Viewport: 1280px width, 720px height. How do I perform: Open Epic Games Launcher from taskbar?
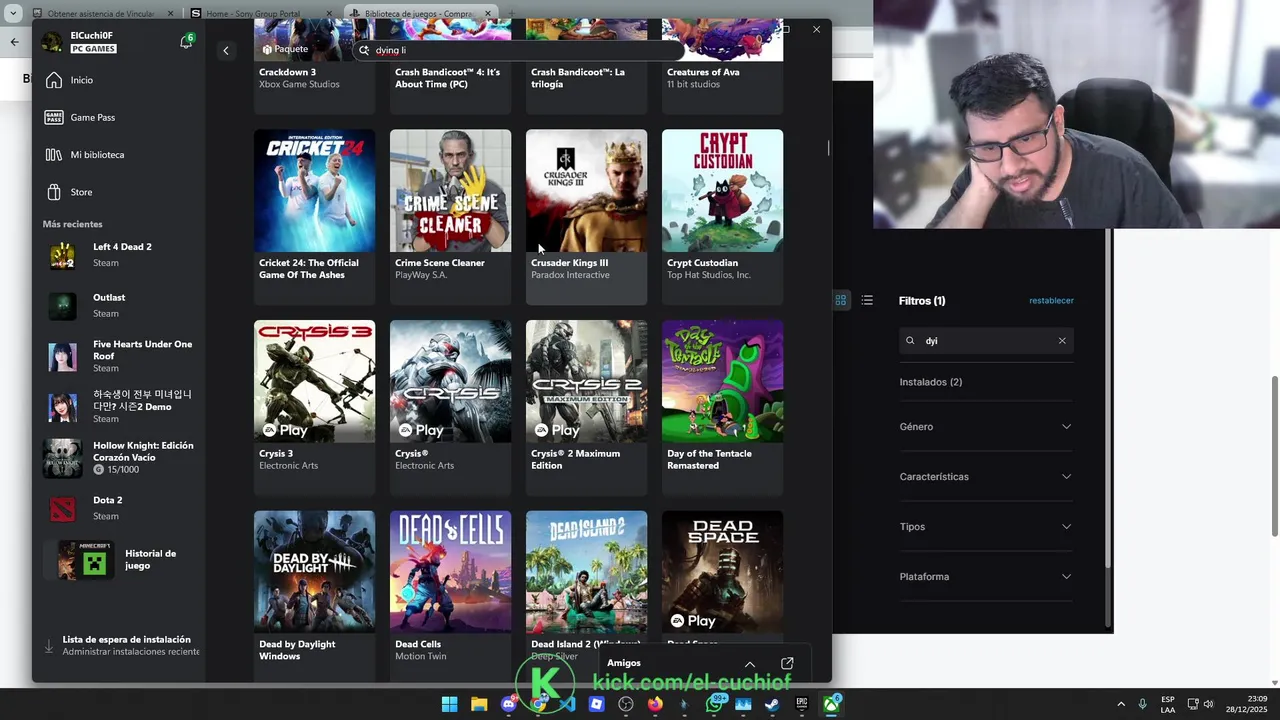tap(802, 704)
